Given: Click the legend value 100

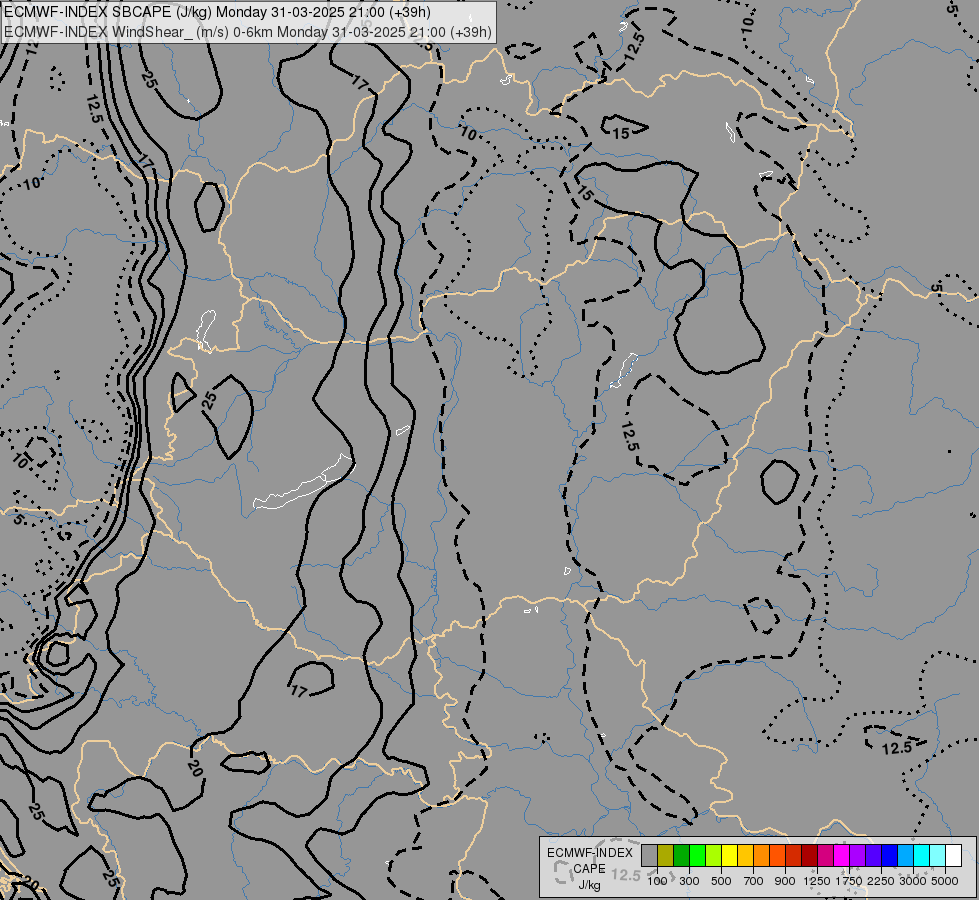Looking at the screenshot, I should click(657, 881).
